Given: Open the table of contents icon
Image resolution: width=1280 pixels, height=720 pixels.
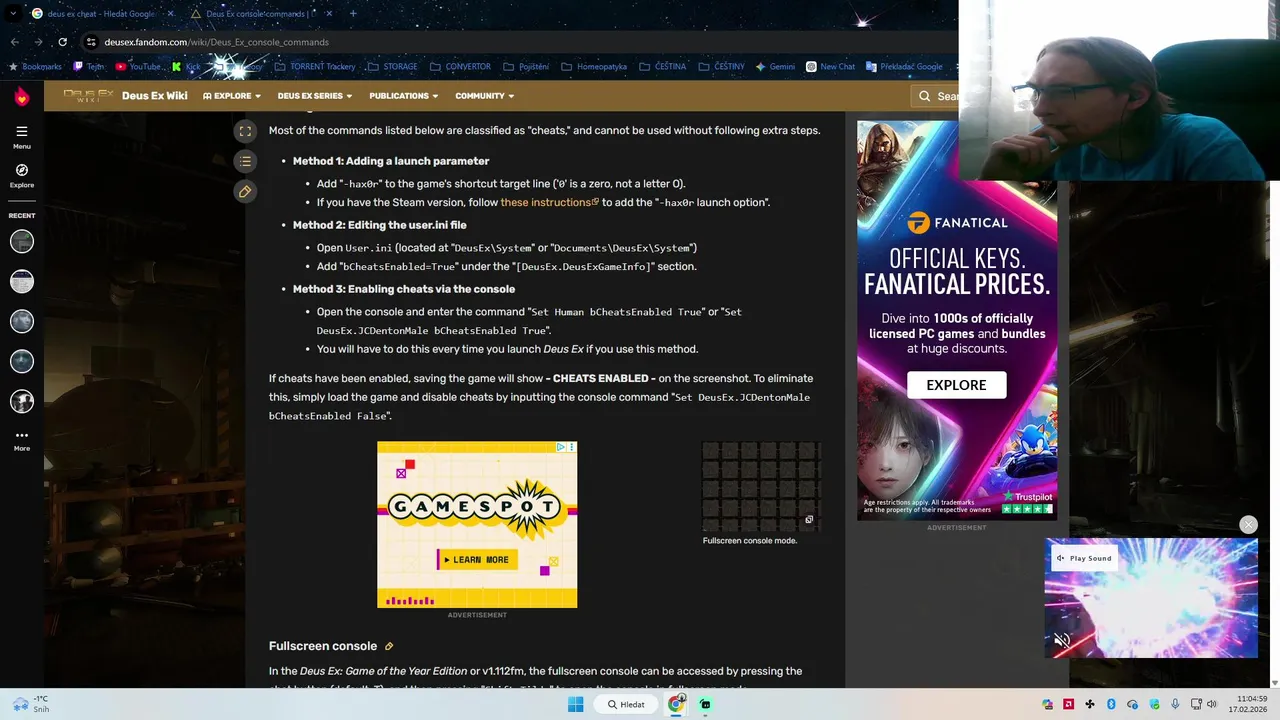Looking at the screenshot, I should [x=245, y=161].
